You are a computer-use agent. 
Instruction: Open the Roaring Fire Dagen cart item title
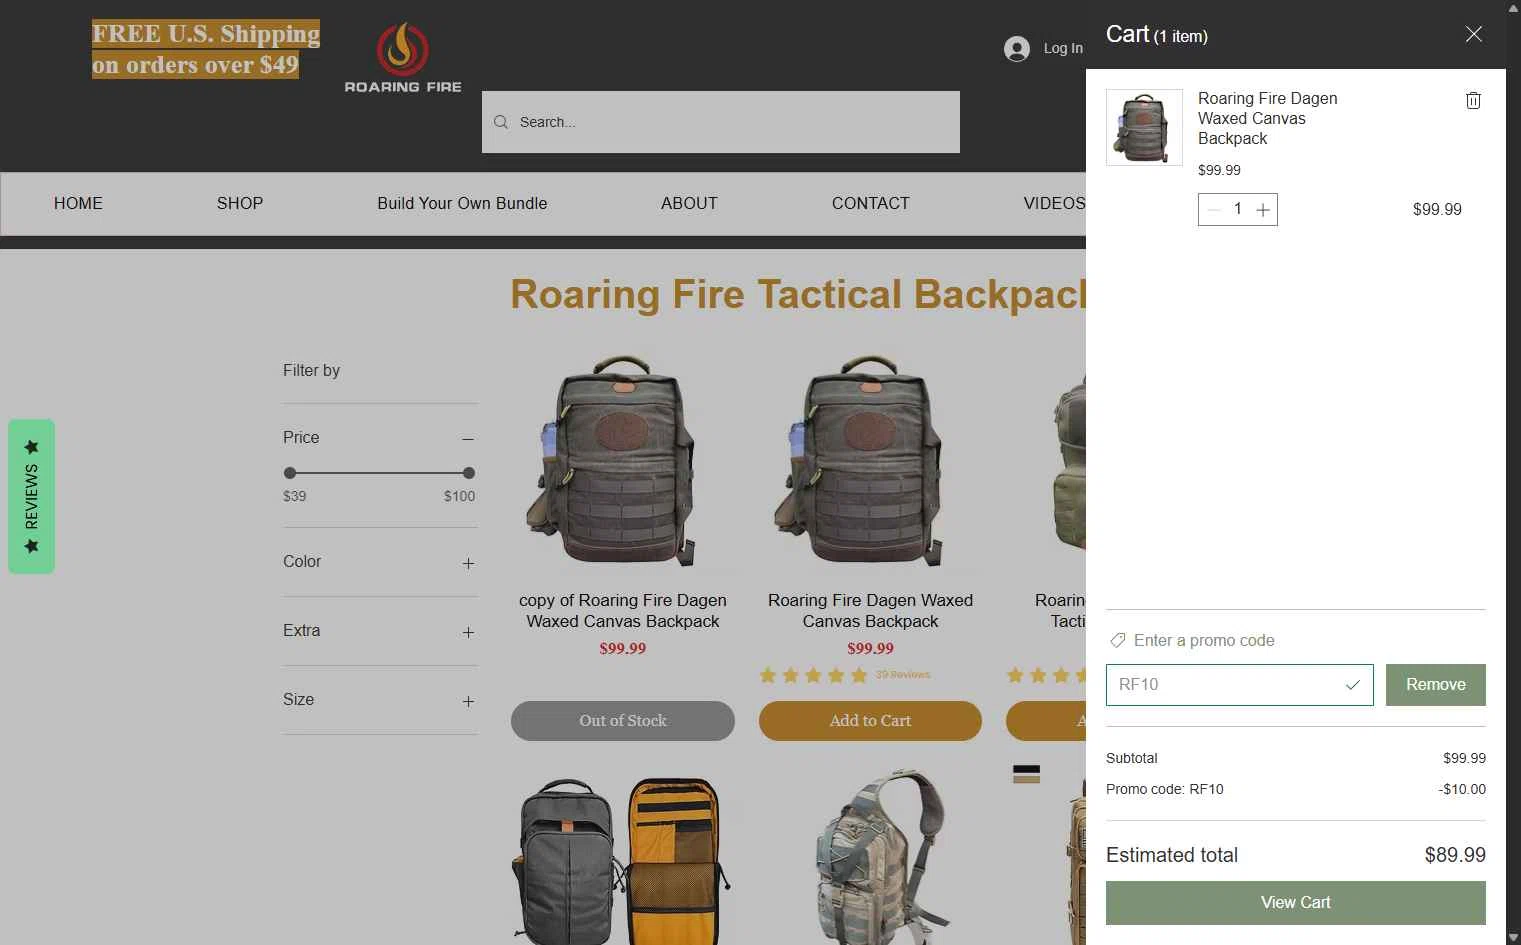pyautogui.click(x=1267, y=118)
